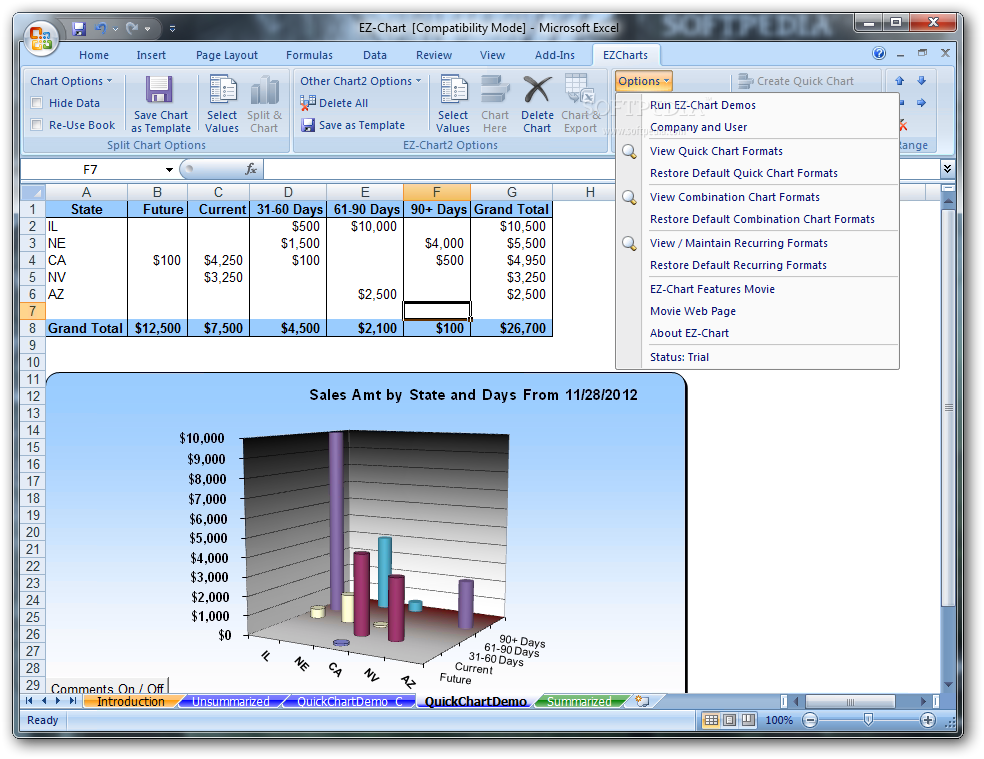The height and width of the screenshot is (759, 984).
Task: Click Delete All in EZ-Chart2 Options
Action: (334, 103)
